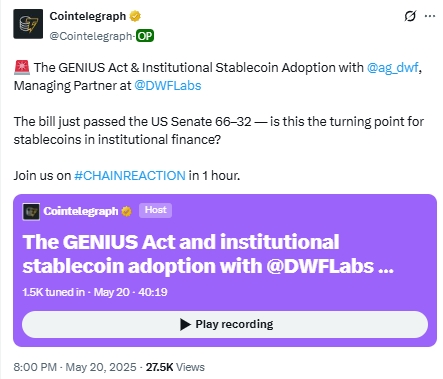Click the 8:00 PM May 20, 2025 timestamp
Viewport: 443px width, 379px height.
coord(75,367)
